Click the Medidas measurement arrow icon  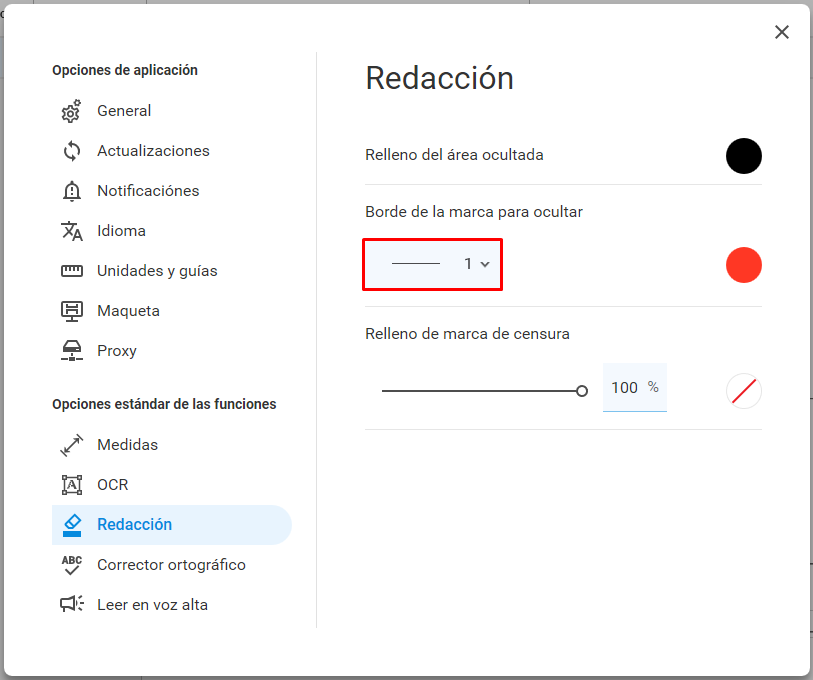pos(72,445)
